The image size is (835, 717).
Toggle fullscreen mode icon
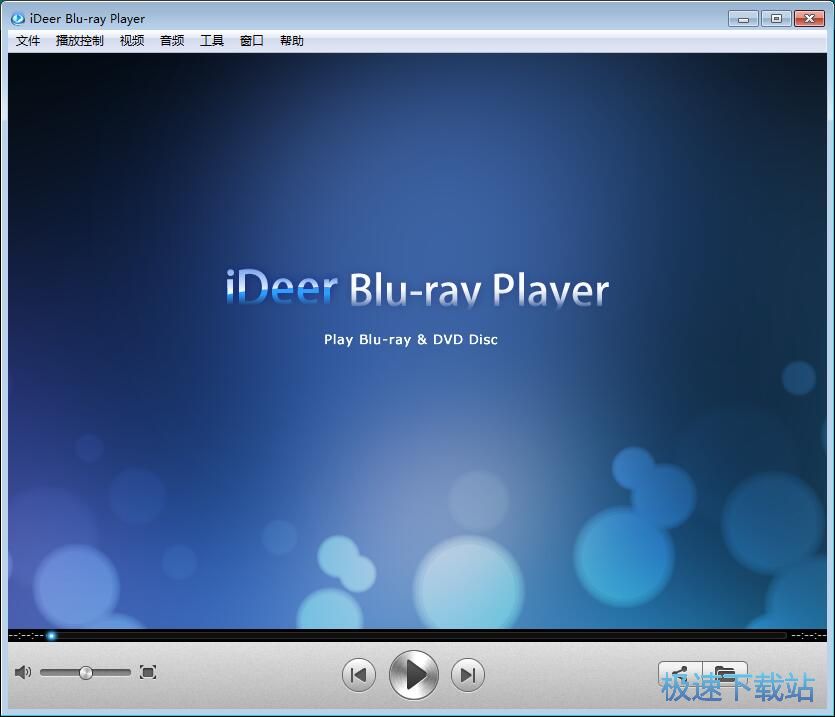[148, 672]
